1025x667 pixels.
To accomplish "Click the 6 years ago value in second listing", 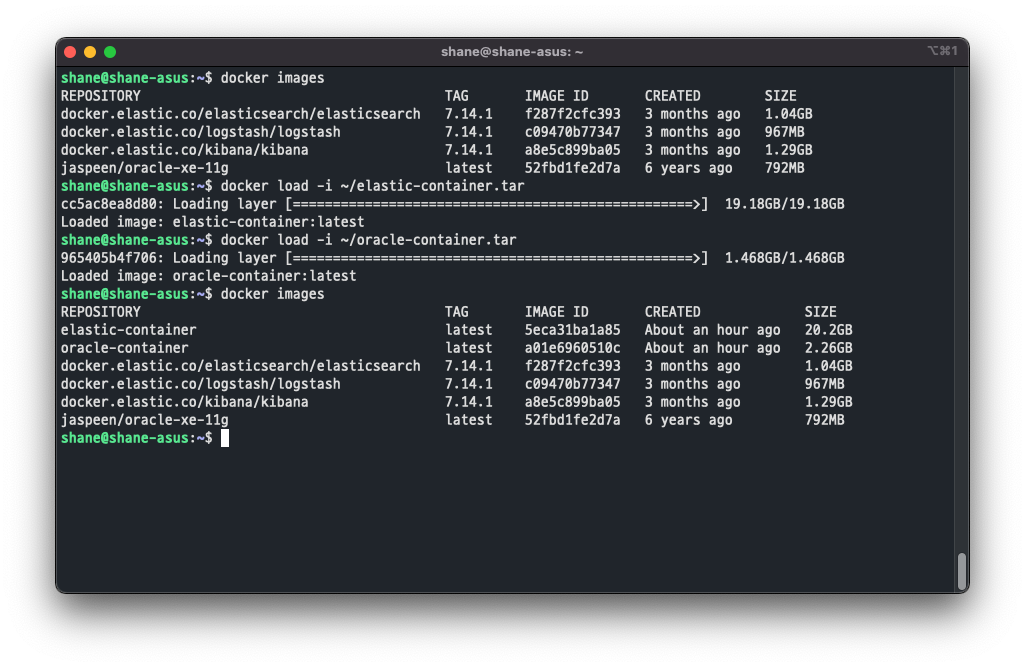I will 688,420.
